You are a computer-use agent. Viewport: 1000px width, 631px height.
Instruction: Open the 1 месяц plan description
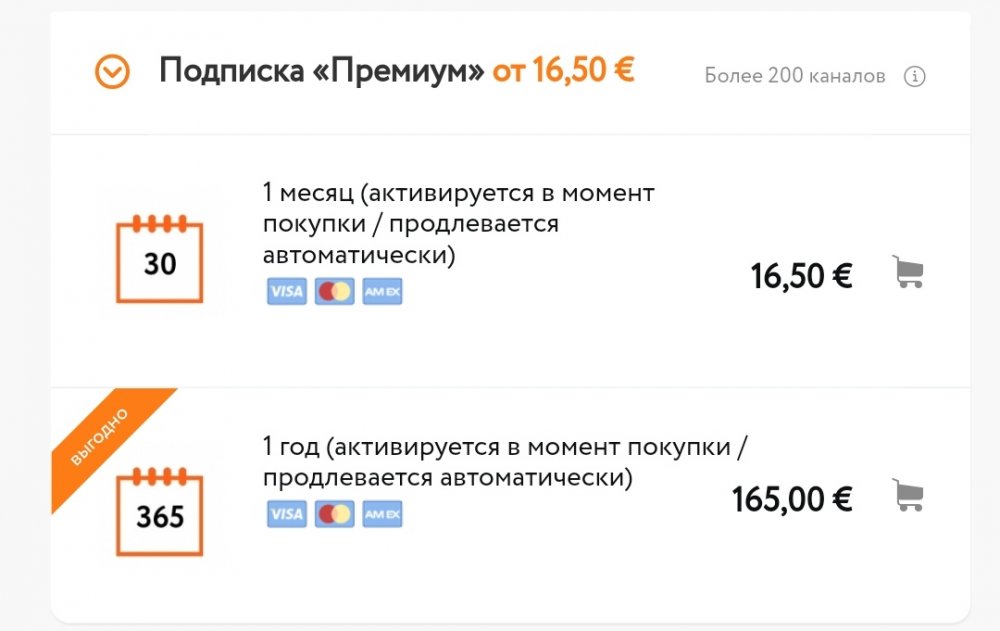tap(458, 224)
